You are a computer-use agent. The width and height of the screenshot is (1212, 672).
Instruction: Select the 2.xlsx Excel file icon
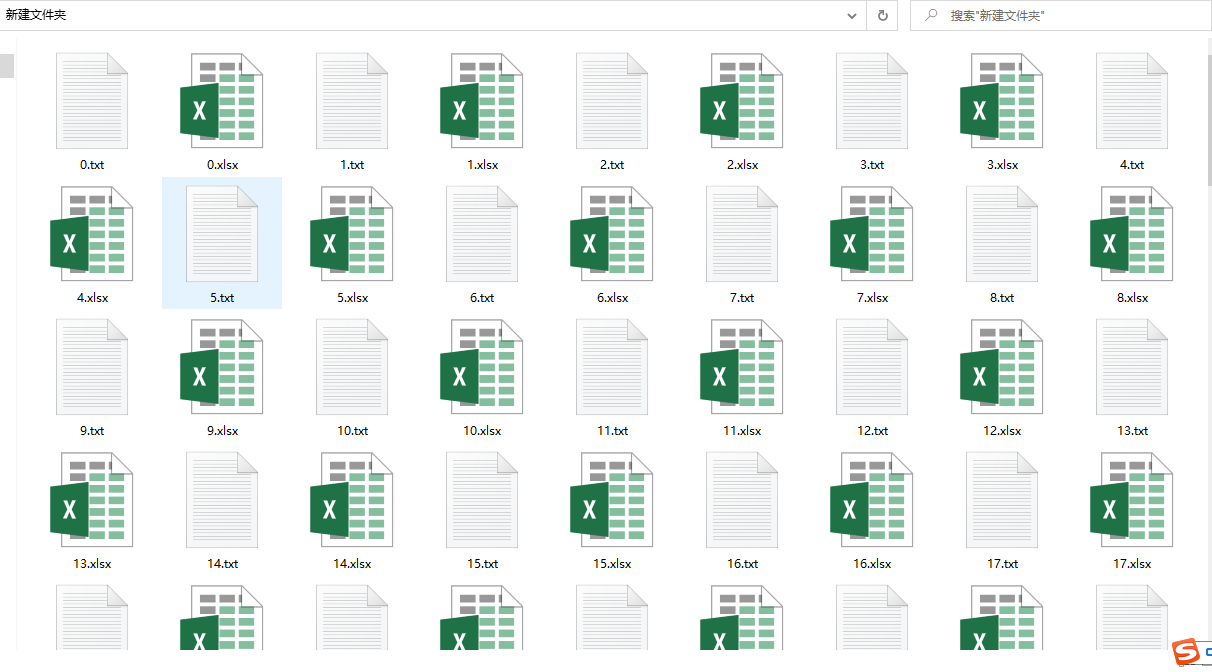[x=742, y=99]
